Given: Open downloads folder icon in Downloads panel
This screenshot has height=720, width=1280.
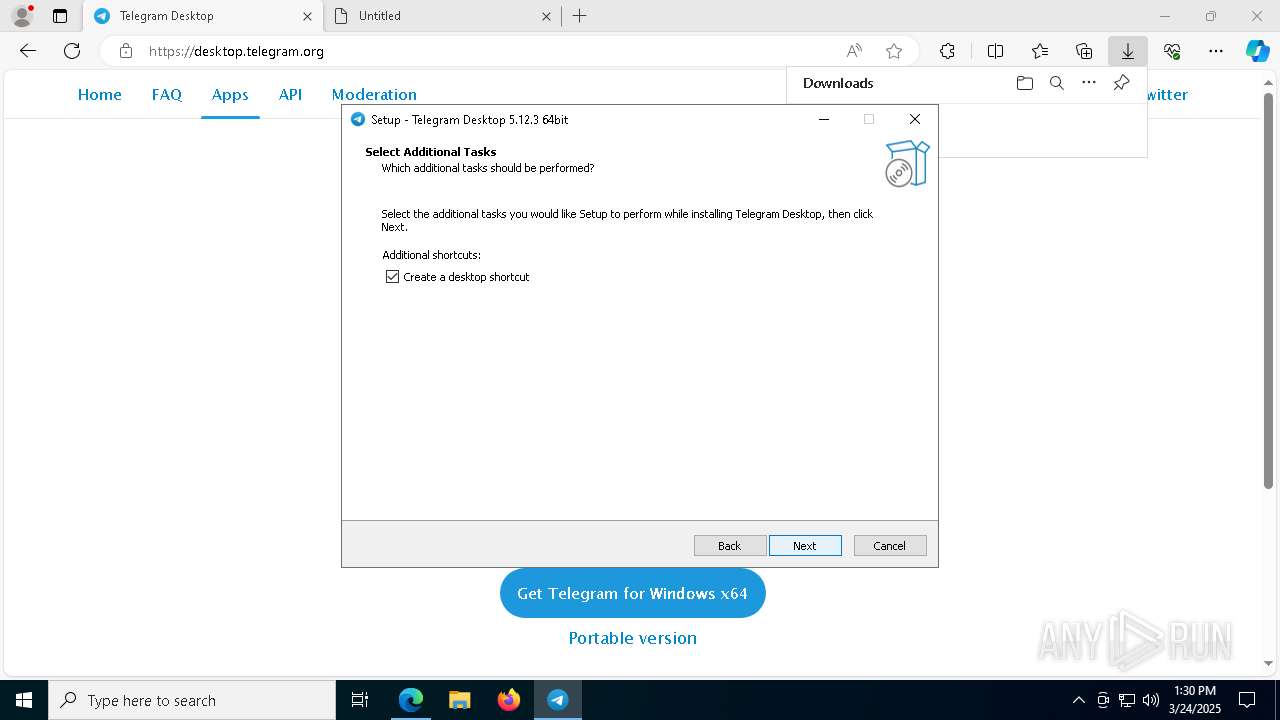Looking at the screenshot, I should (x=1024, y=83).
